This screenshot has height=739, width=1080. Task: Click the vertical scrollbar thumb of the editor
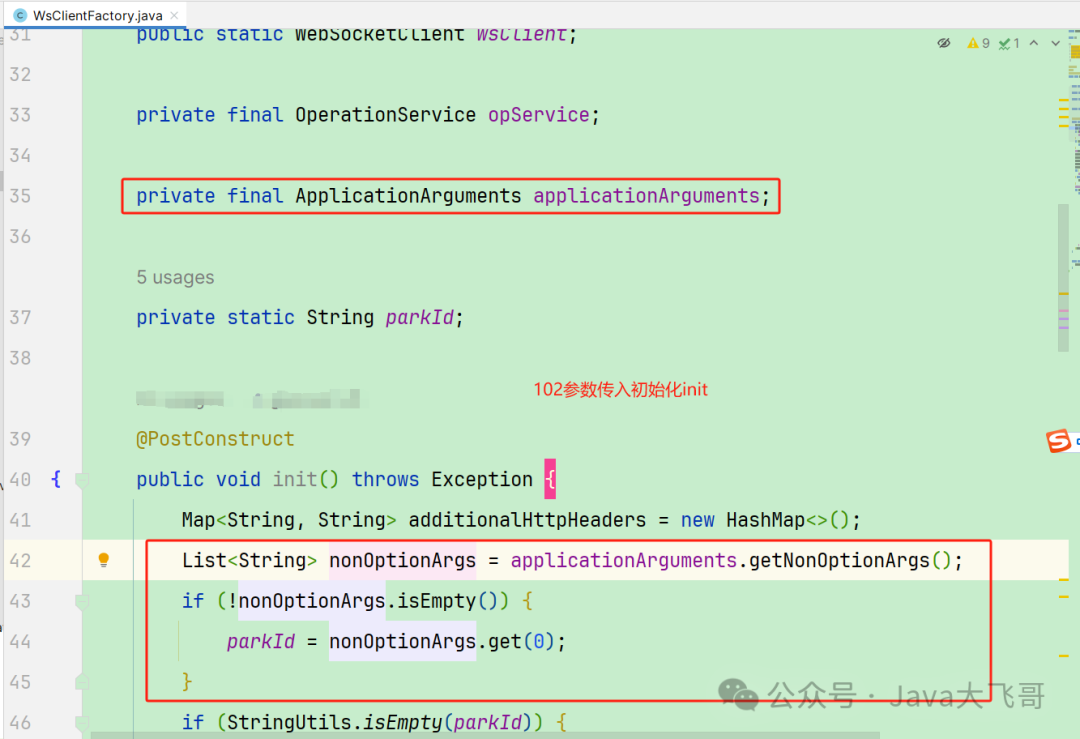(1063, 278)
